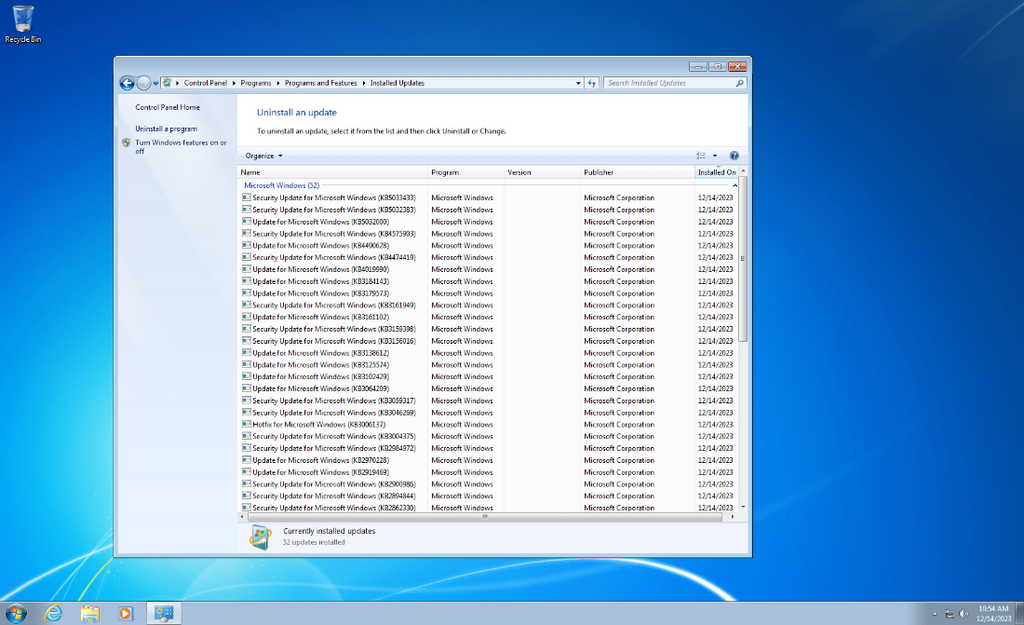Sort by Version column header
Viewport: 1024px width, 625px height.
coord(542,172)
